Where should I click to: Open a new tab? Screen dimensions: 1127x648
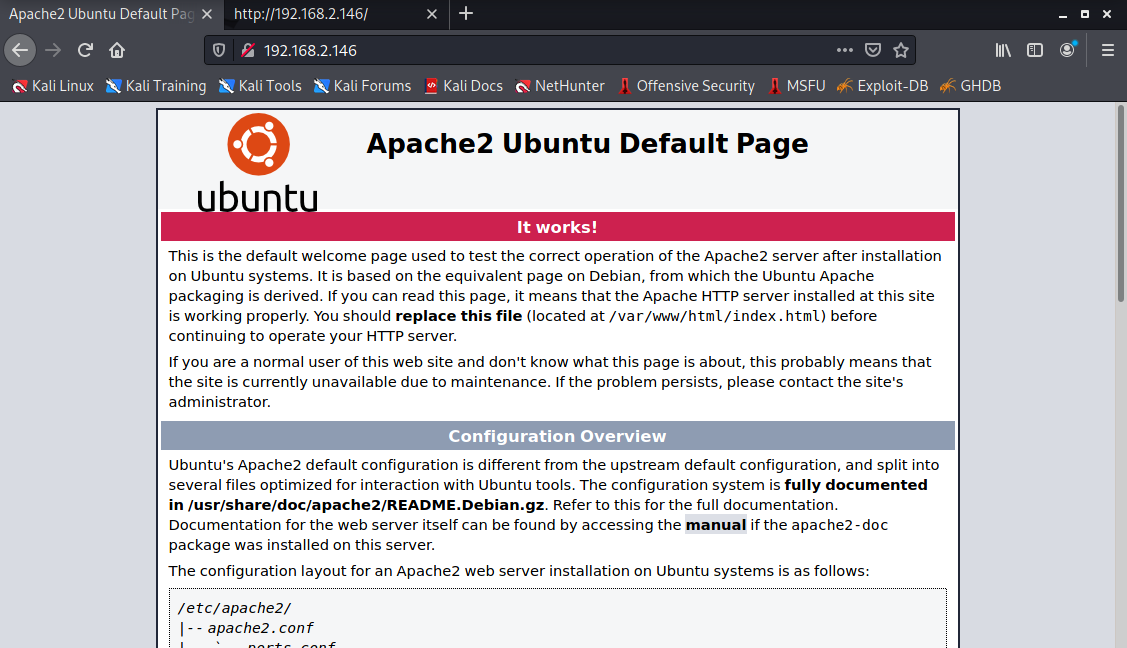click(466, 14)
